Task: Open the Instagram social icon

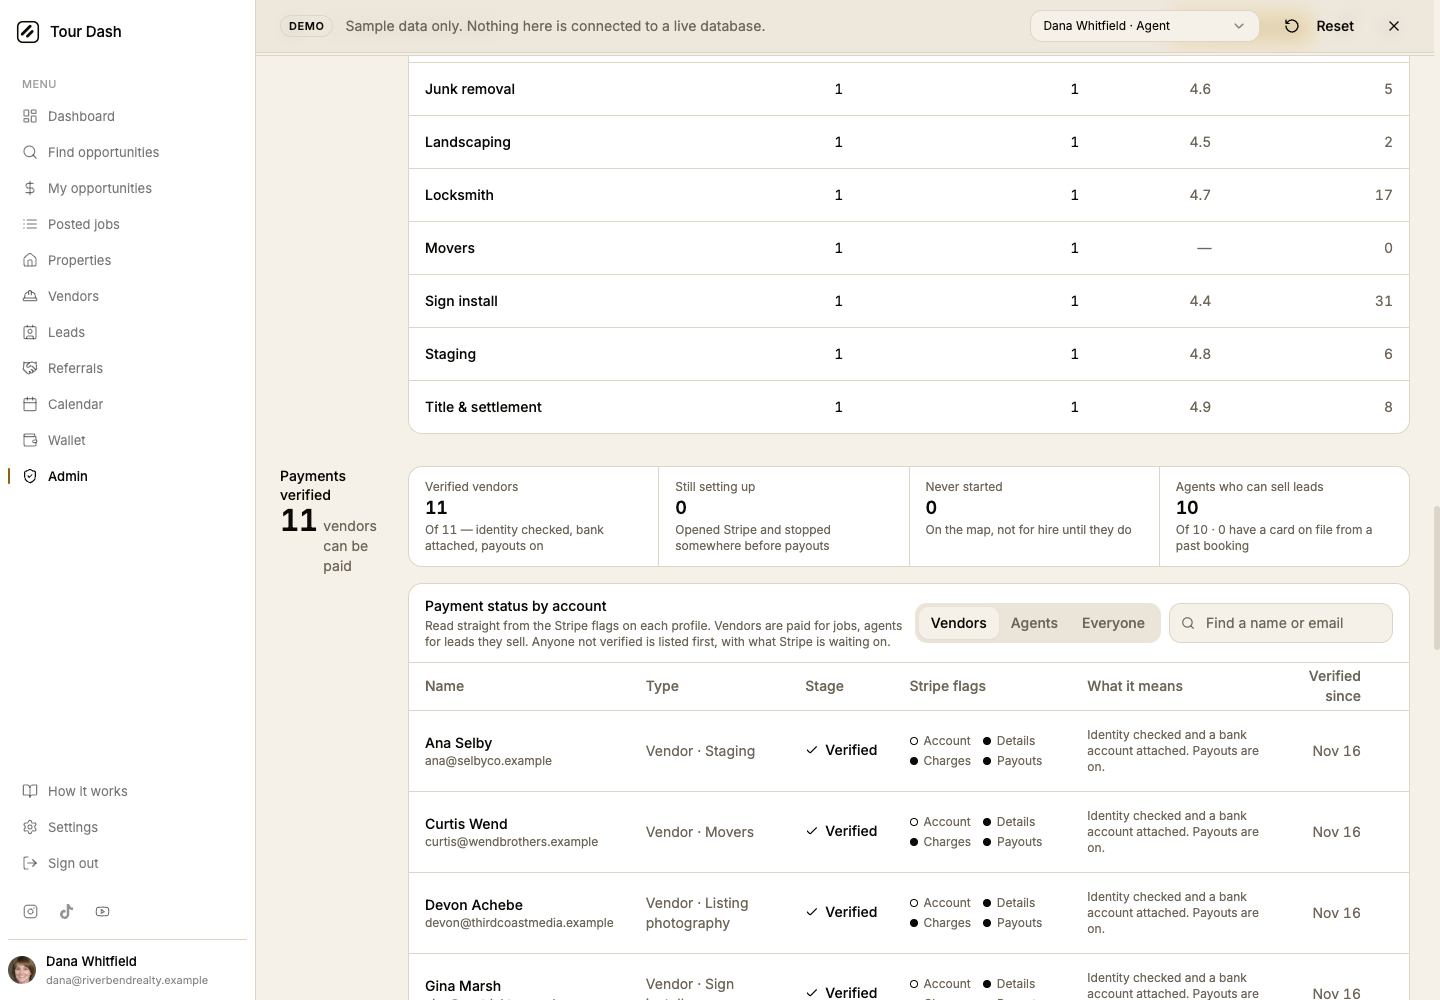Action: coord(31,911)
